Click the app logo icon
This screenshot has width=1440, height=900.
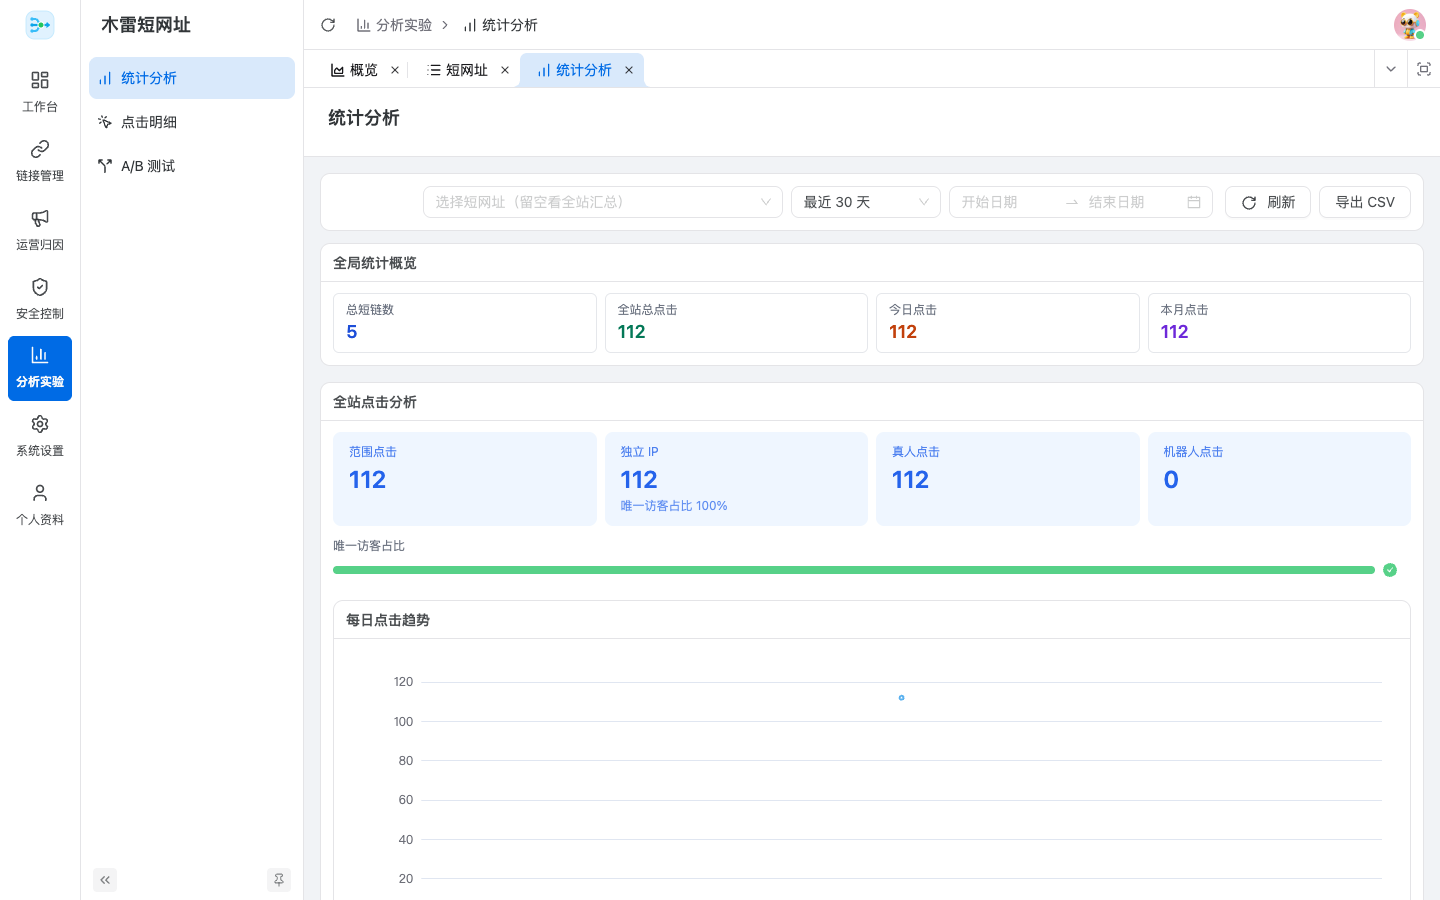40,25
